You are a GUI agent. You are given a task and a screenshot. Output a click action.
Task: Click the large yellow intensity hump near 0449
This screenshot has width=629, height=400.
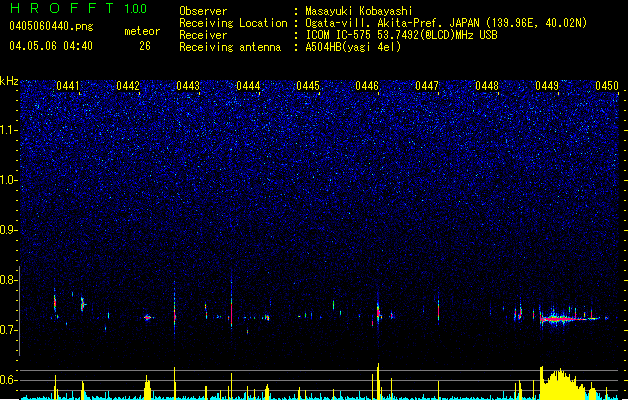pos(562,384)
